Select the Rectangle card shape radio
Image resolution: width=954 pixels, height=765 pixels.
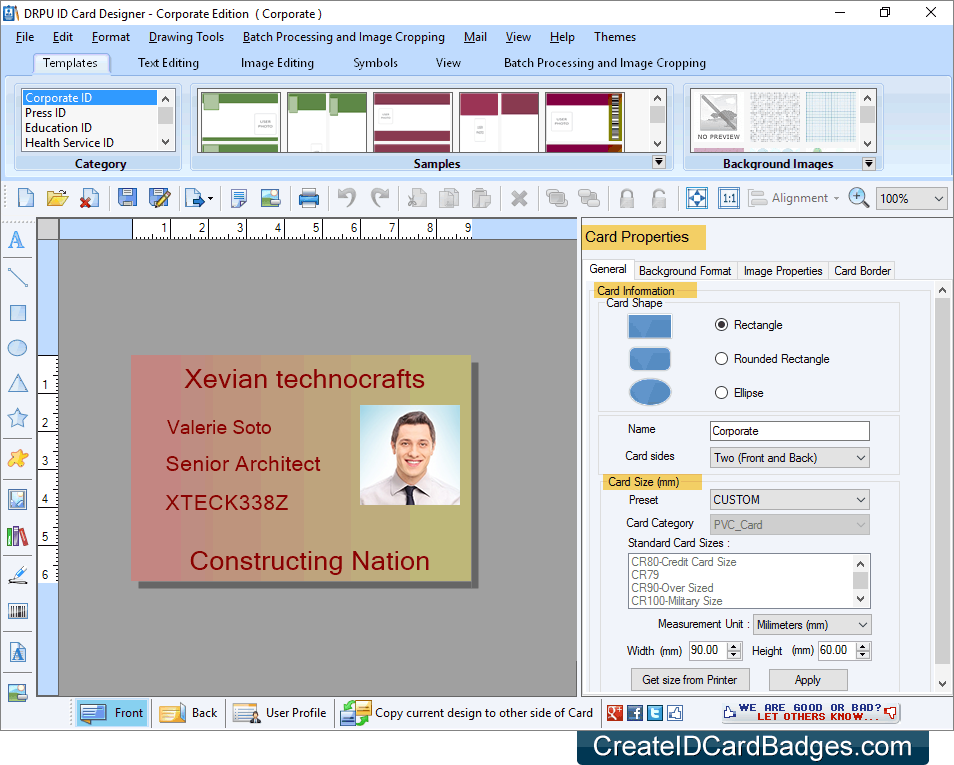[721, 325]
